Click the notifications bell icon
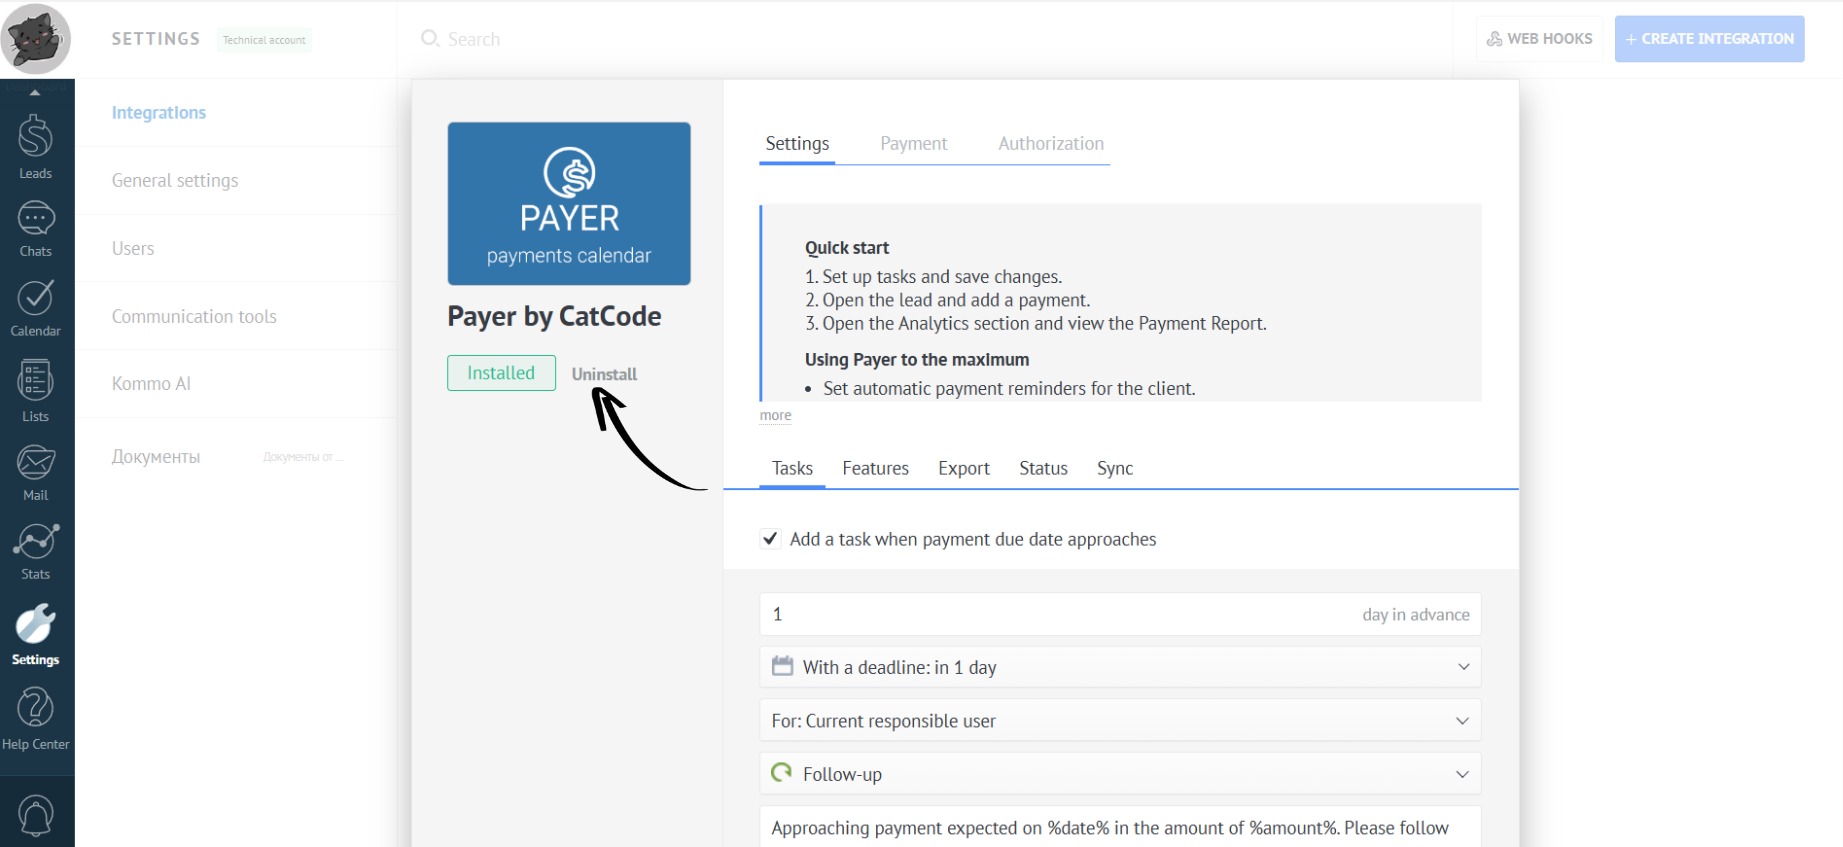The height and width of the screenshot is (847, 1843). pos(36,815)
